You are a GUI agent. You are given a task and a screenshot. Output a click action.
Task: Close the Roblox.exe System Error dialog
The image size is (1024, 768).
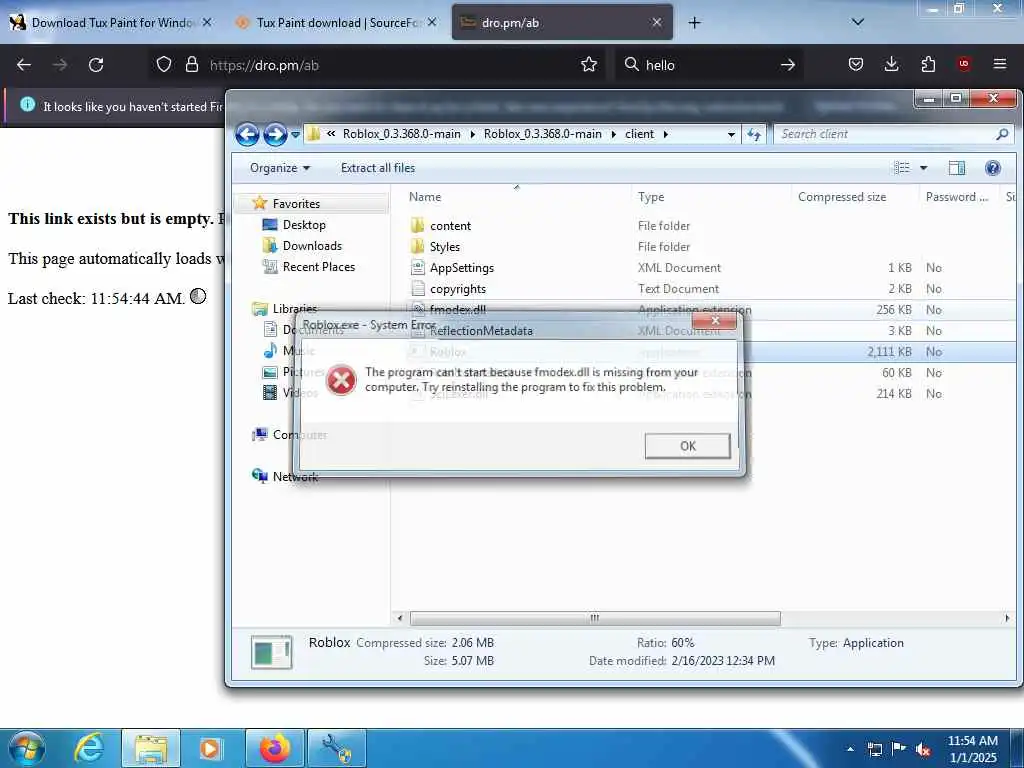tap(715, 321)
